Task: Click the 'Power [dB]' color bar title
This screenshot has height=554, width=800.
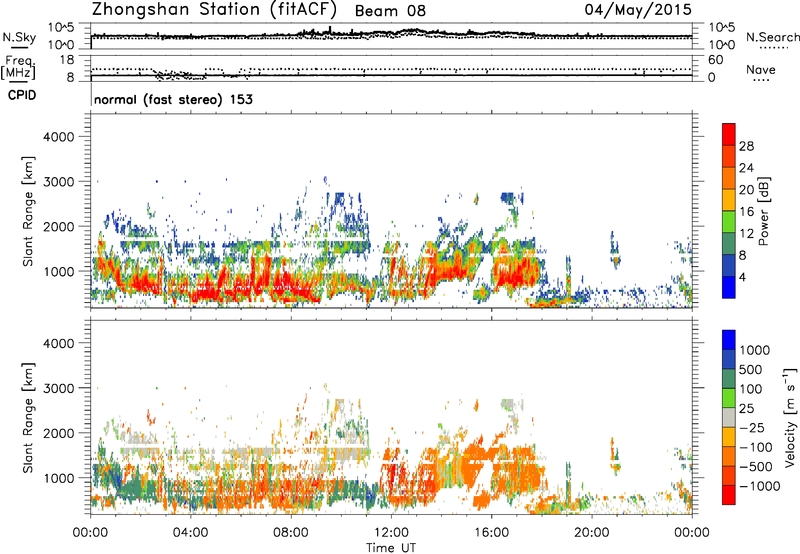Action: point(763,211)
